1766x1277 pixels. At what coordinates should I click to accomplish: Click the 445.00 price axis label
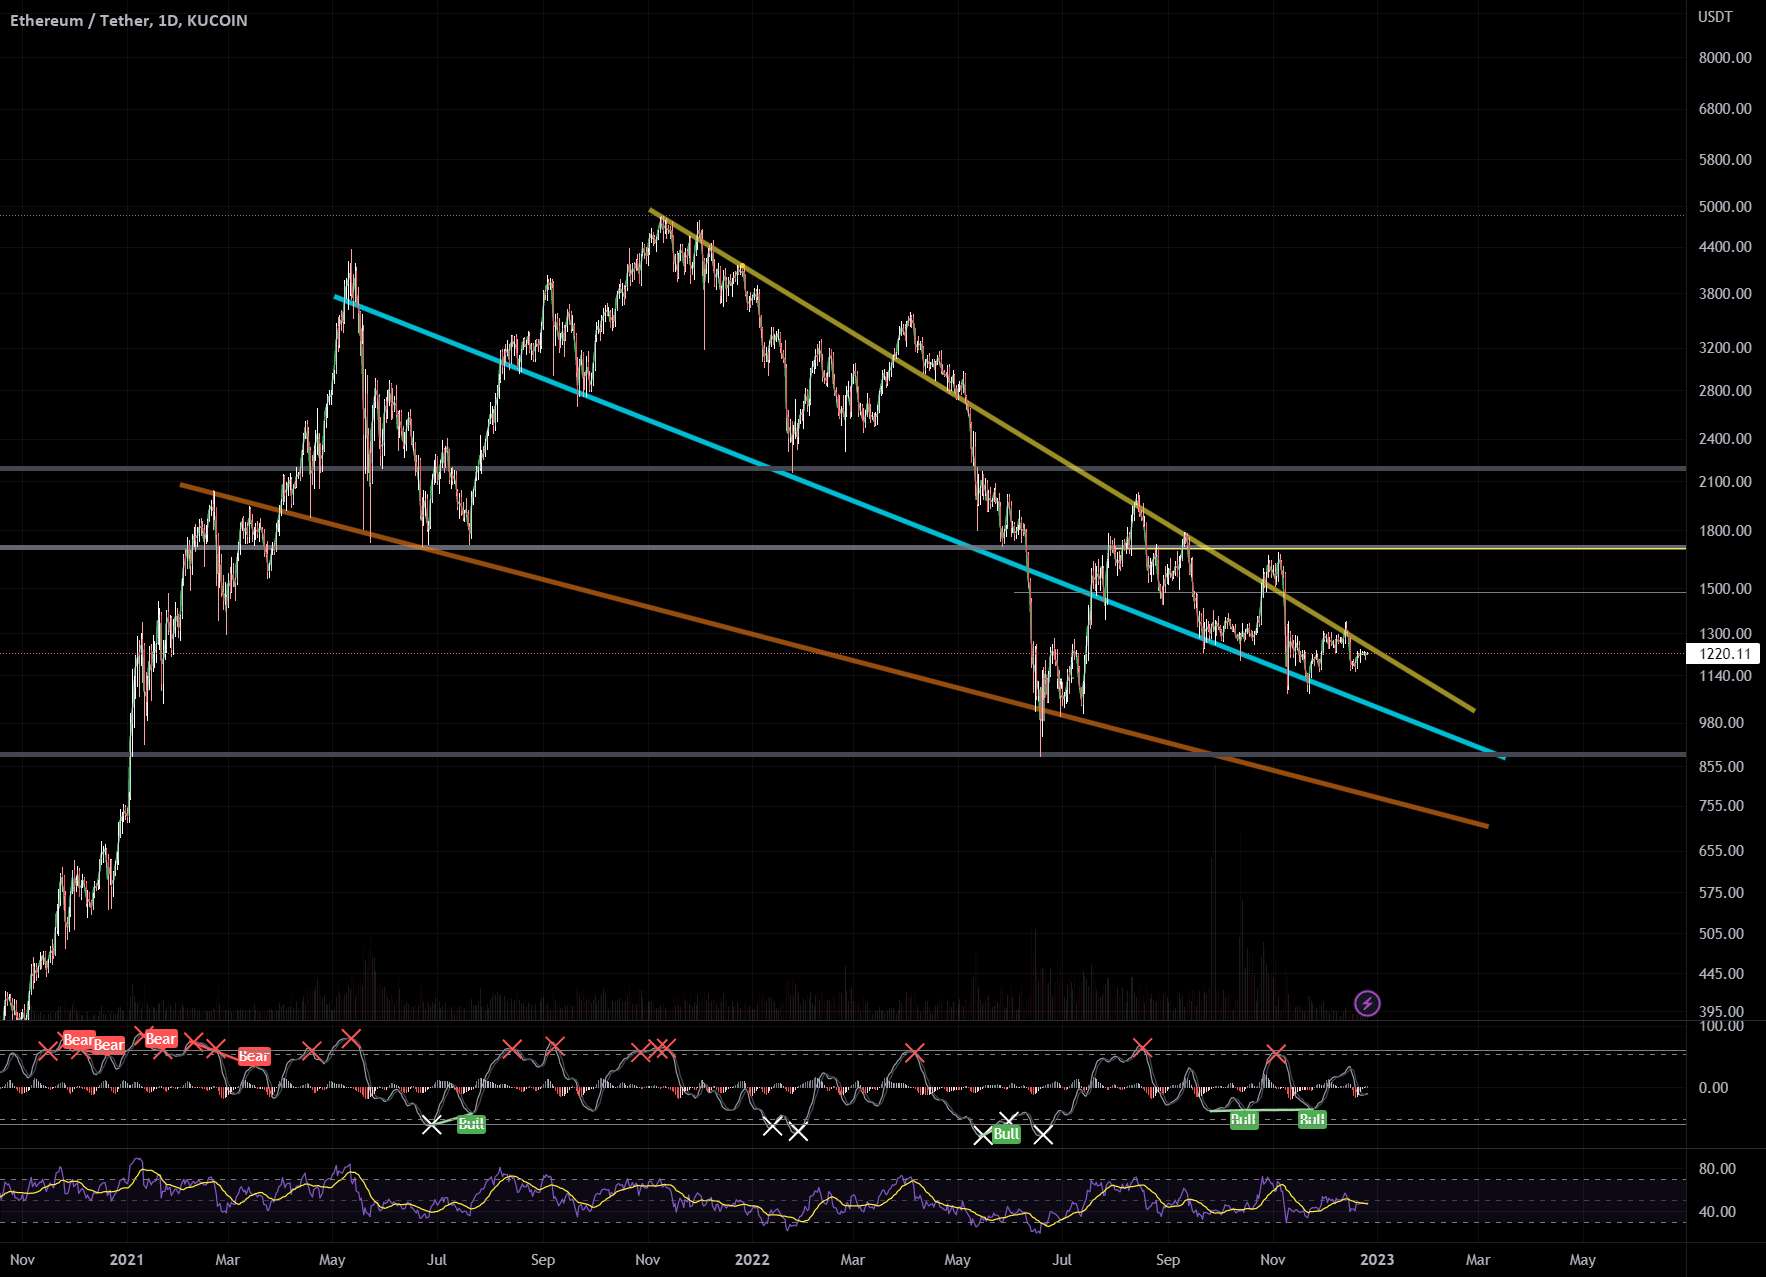1721,974
